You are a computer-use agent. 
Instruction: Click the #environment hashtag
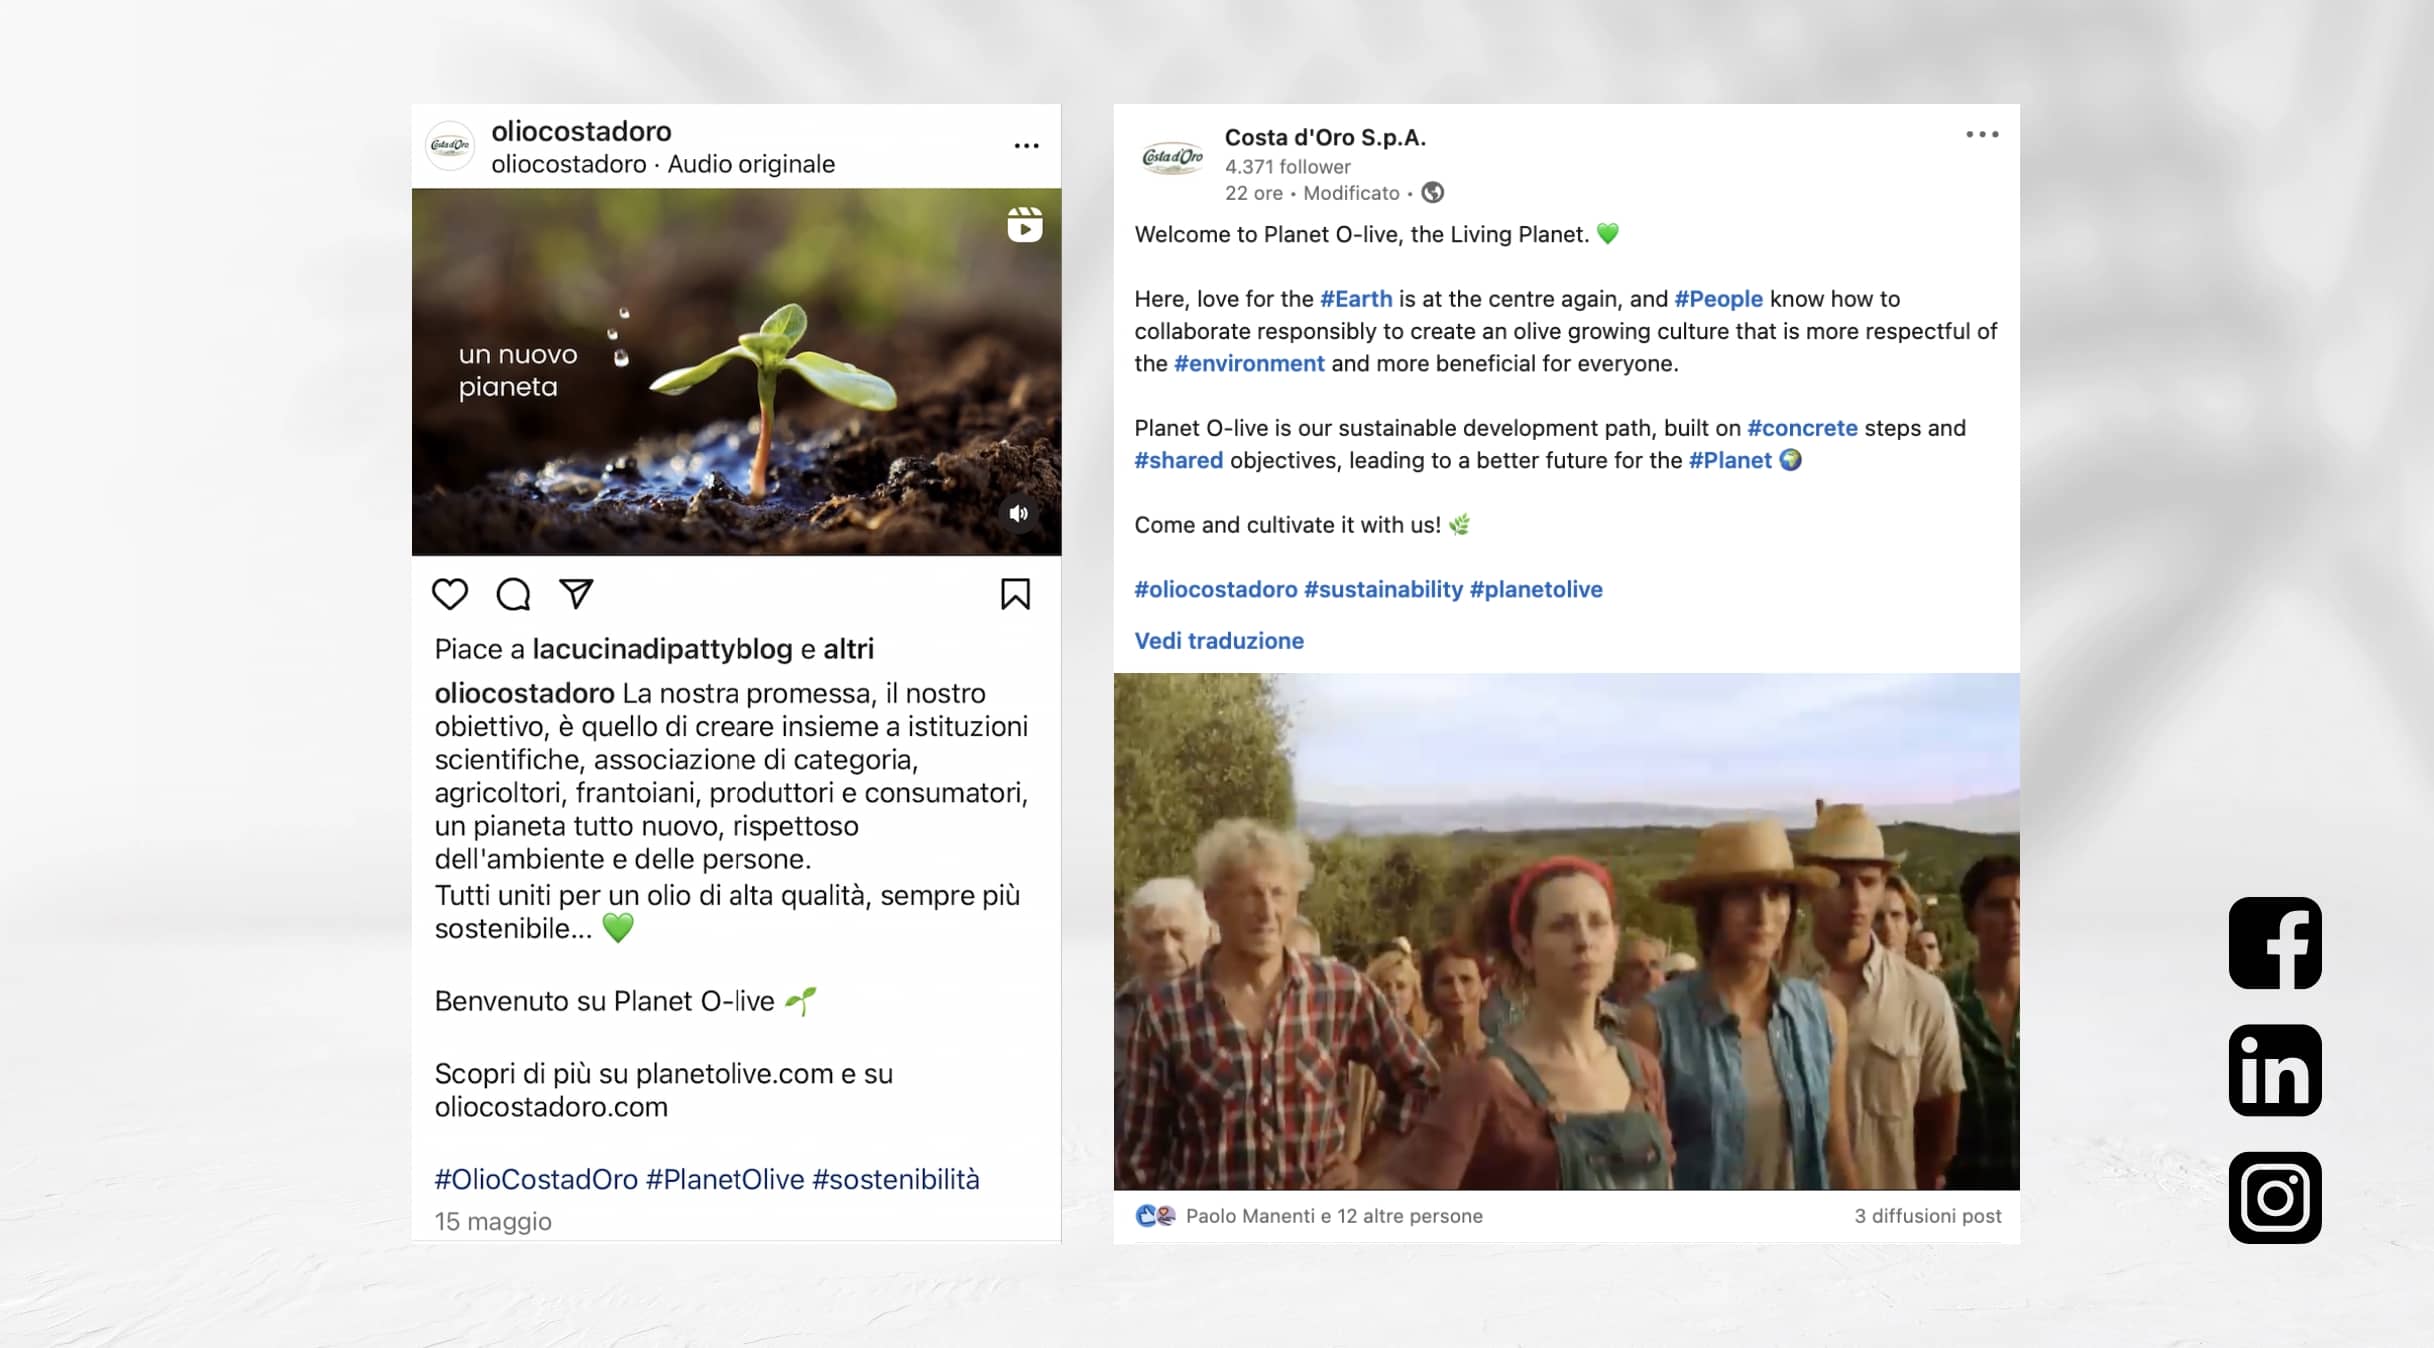point(1249,363)
